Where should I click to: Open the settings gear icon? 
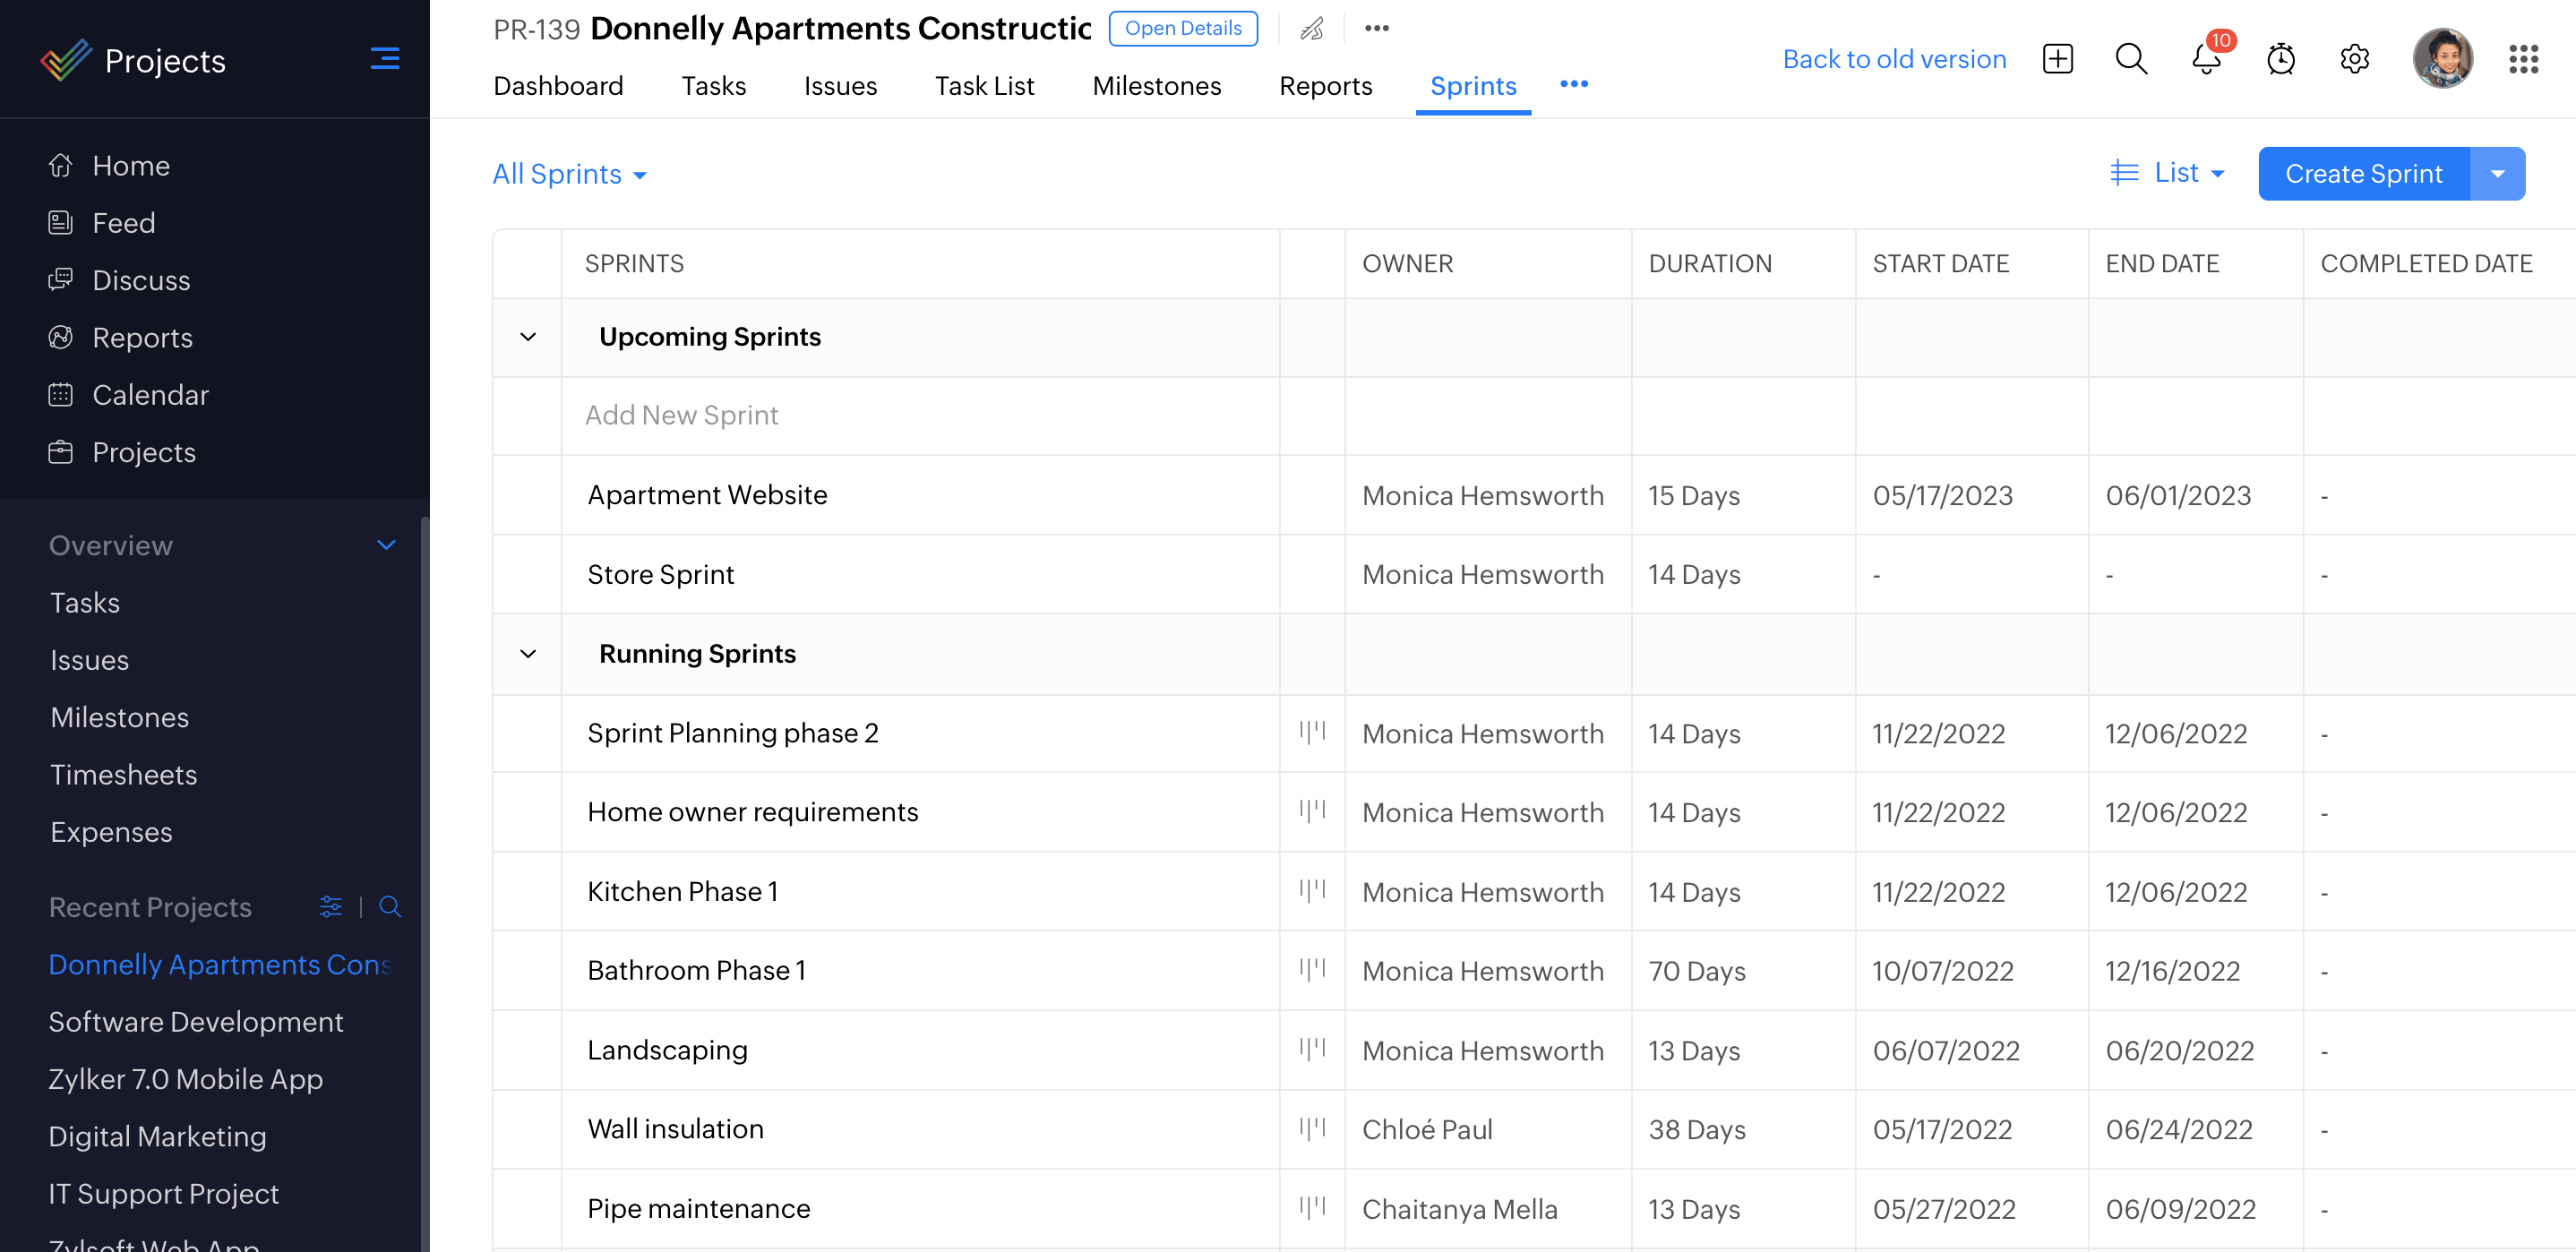point(2354,60)
